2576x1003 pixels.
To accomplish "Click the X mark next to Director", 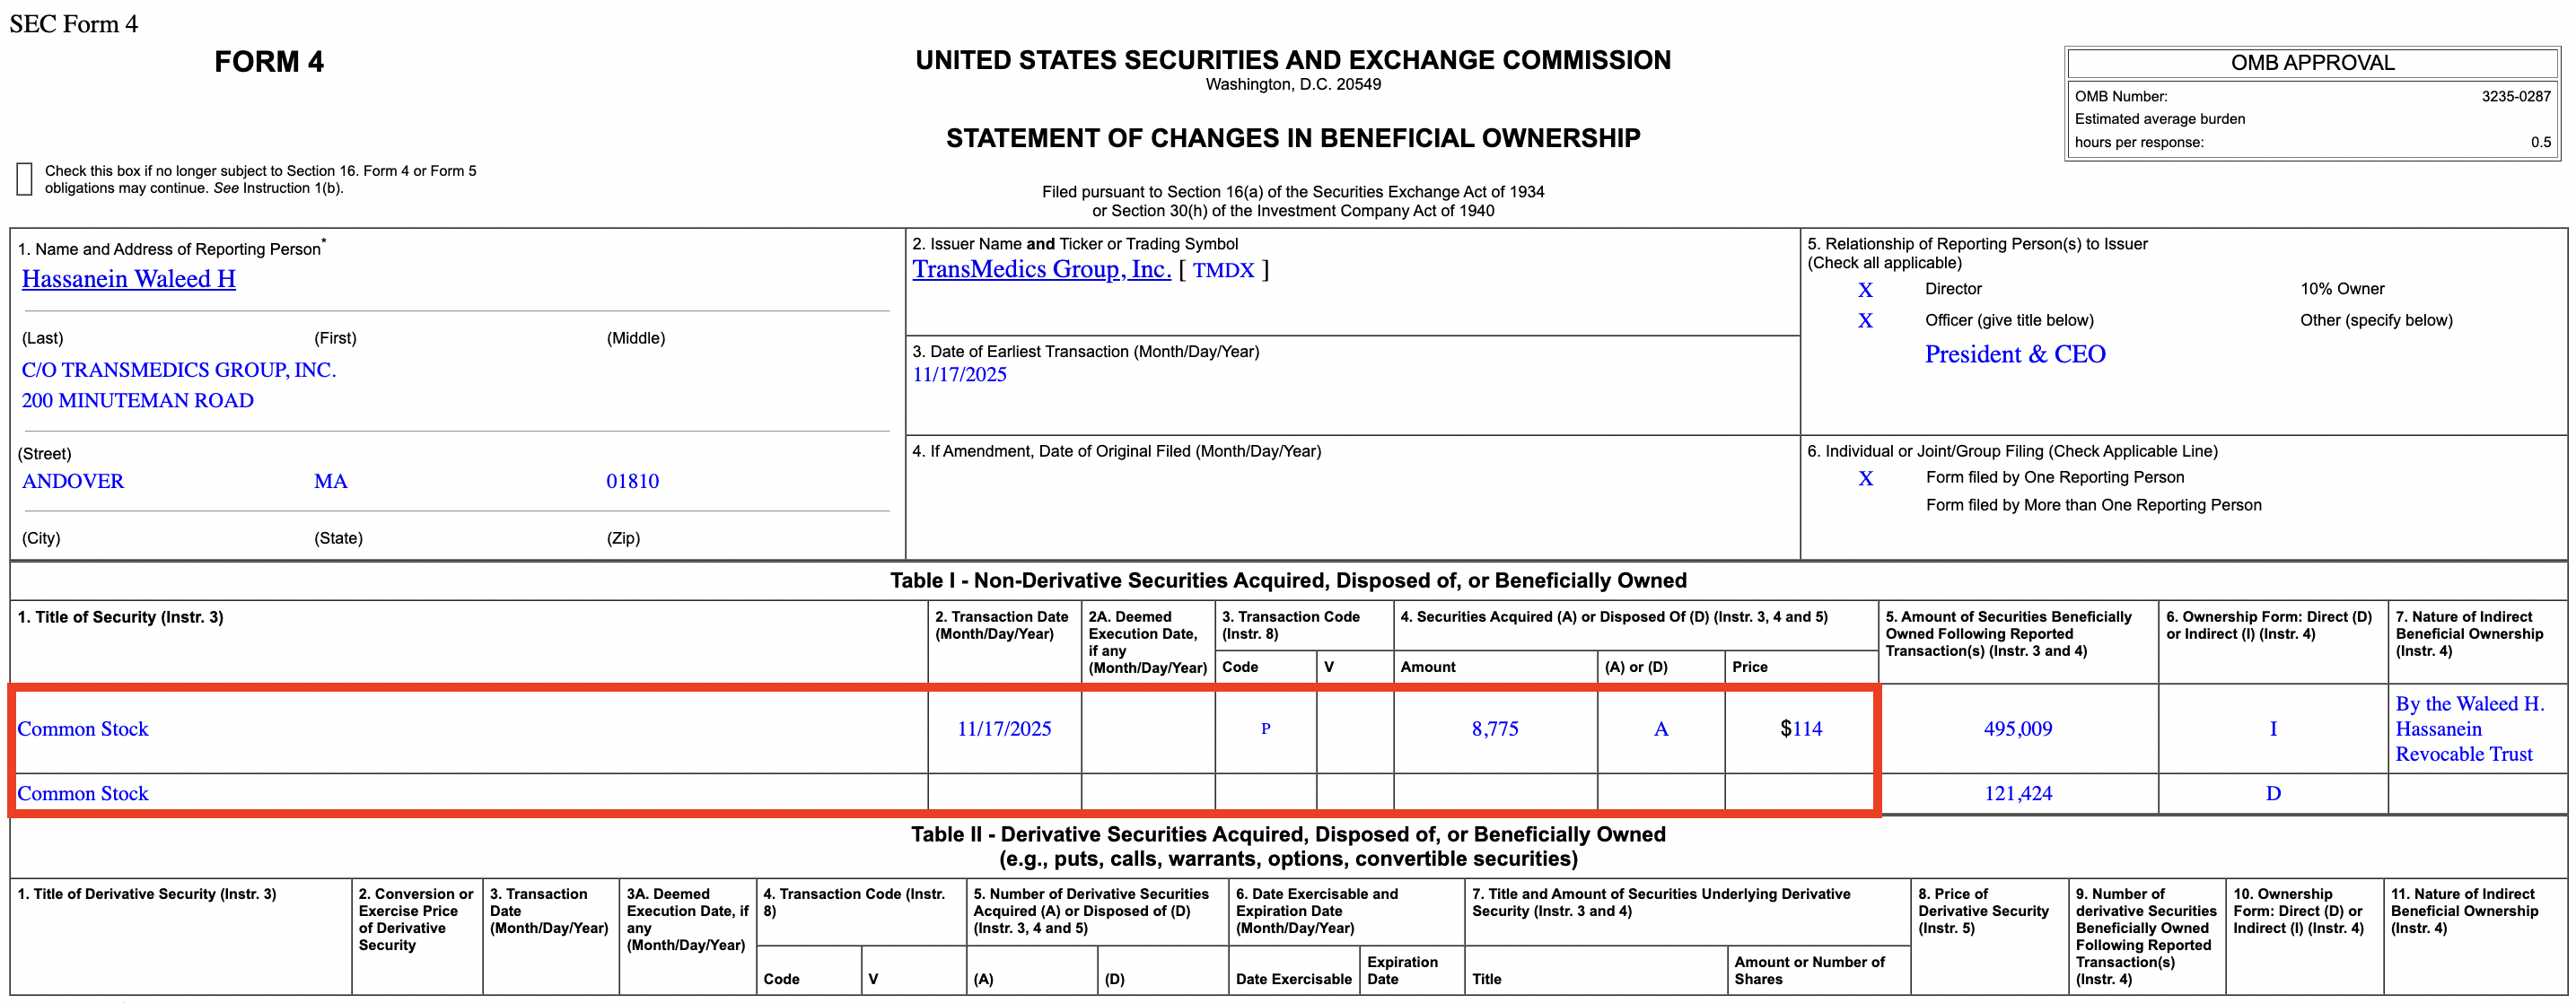I will point(1864,290).
